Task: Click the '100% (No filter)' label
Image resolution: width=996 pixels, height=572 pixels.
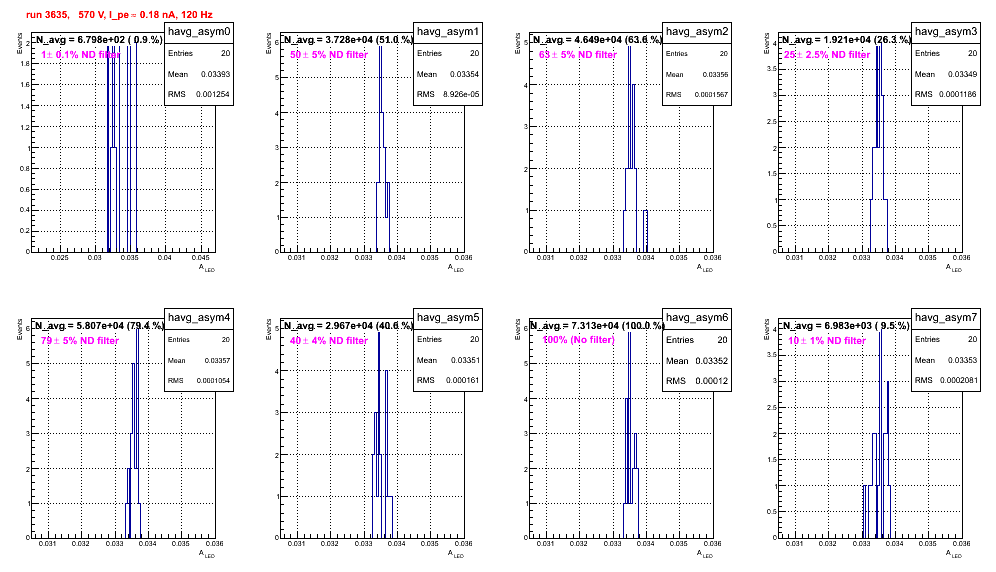Action: point(579,340)
